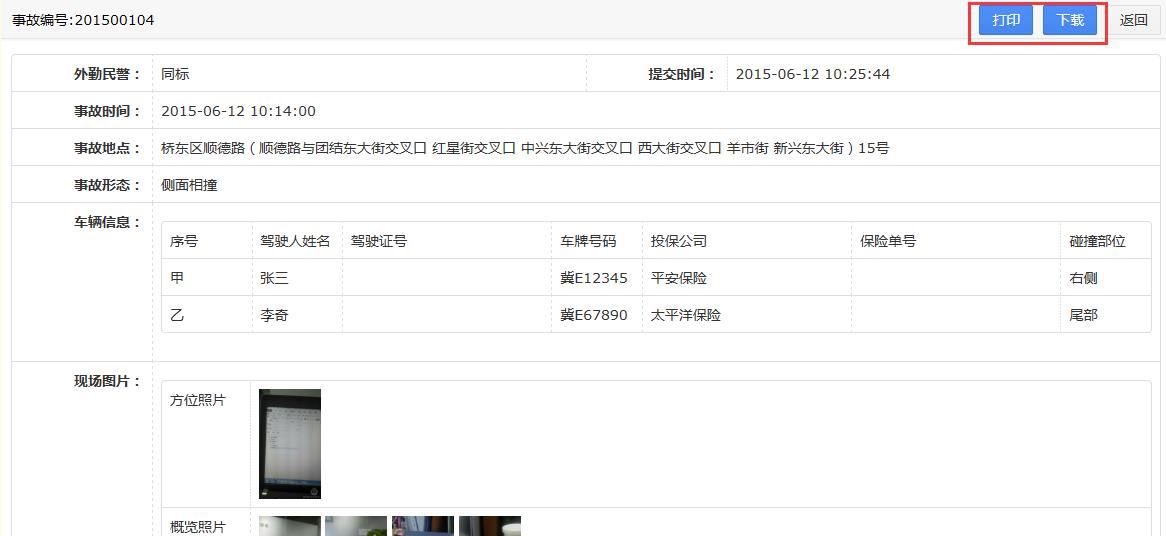Click the 提交时间 field label
Image resolution: width=1166 pixels, height=536 pixels.
(x=682, y=74)
